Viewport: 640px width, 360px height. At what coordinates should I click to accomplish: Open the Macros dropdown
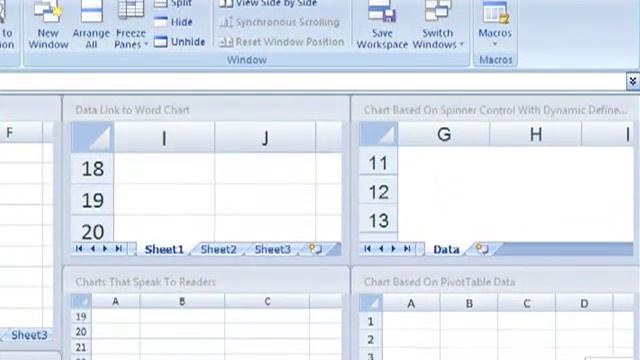coord(495,25)
